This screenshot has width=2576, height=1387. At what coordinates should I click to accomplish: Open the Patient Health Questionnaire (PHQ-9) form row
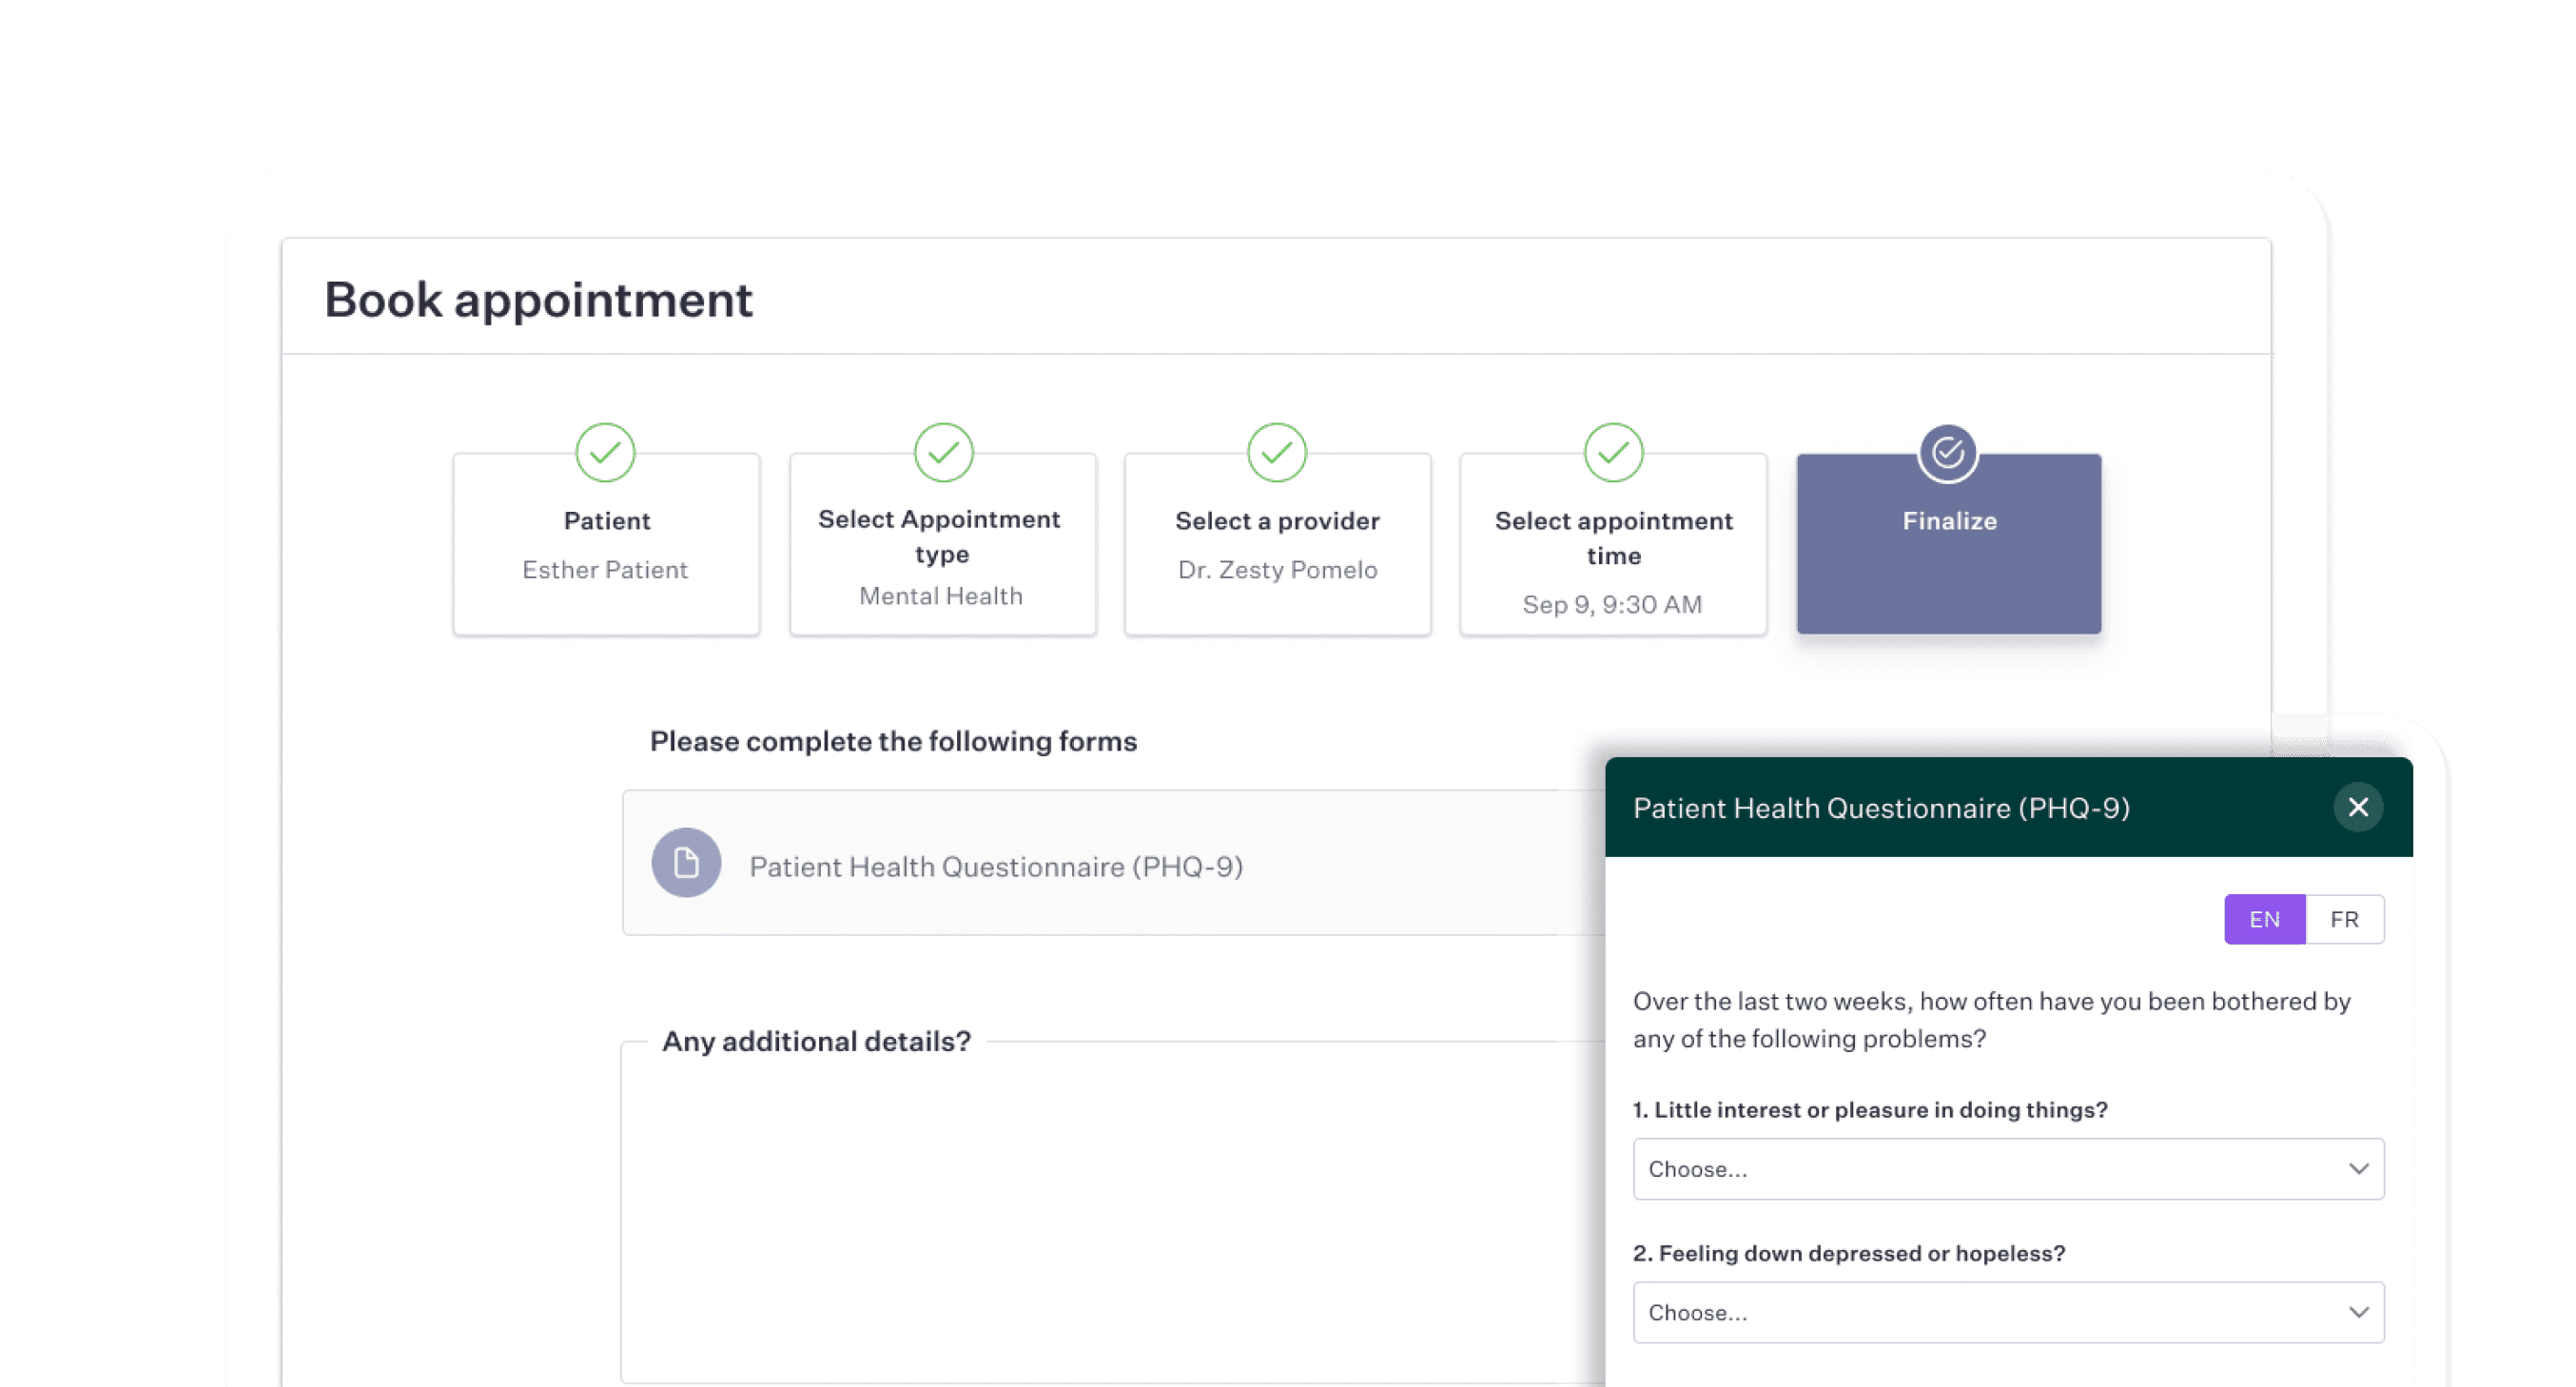click(1112, 863)
